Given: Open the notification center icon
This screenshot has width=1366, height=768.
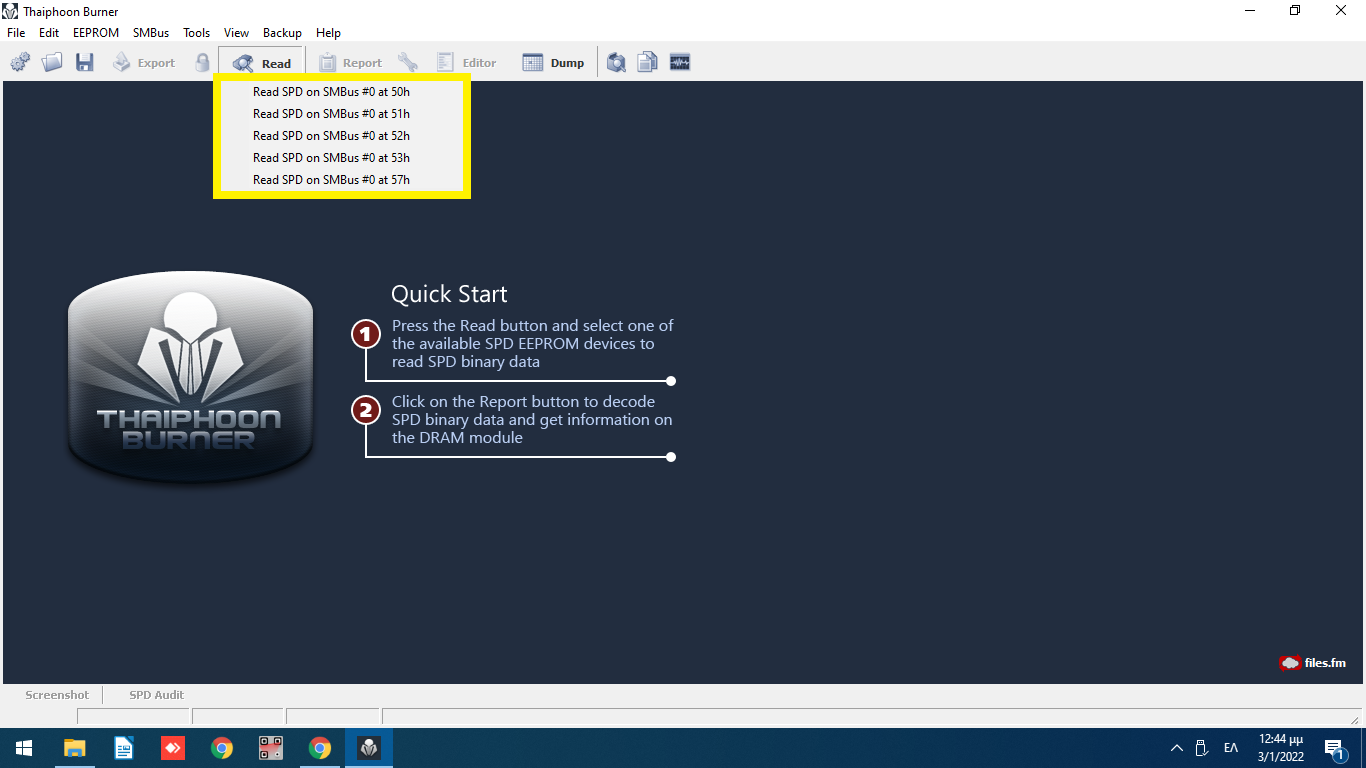Looking at the screenshot, I should (1334, 748).
